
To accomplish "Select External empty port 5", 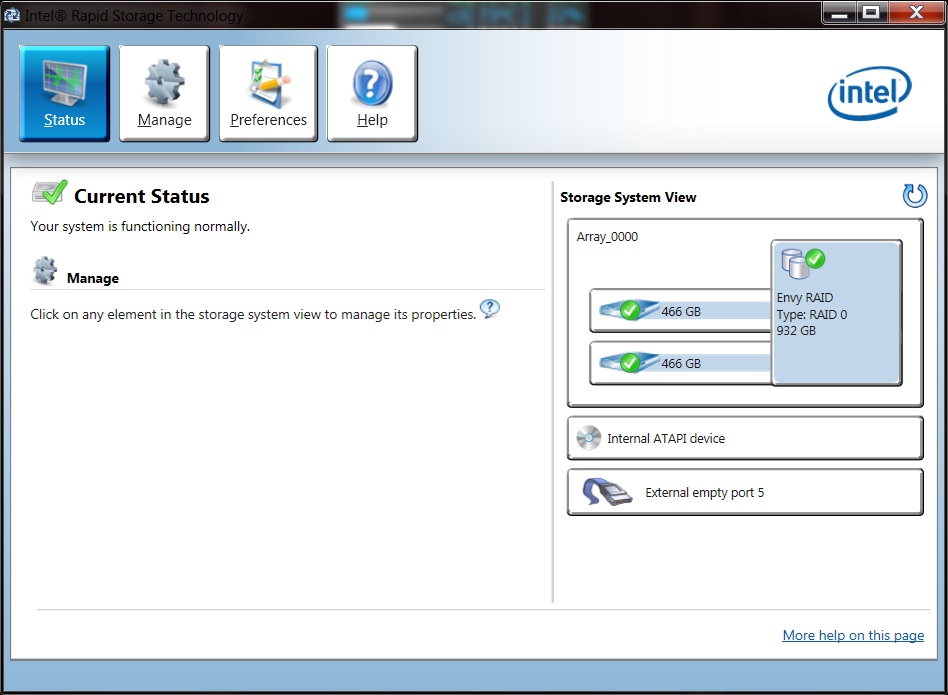I will (745, 493).
